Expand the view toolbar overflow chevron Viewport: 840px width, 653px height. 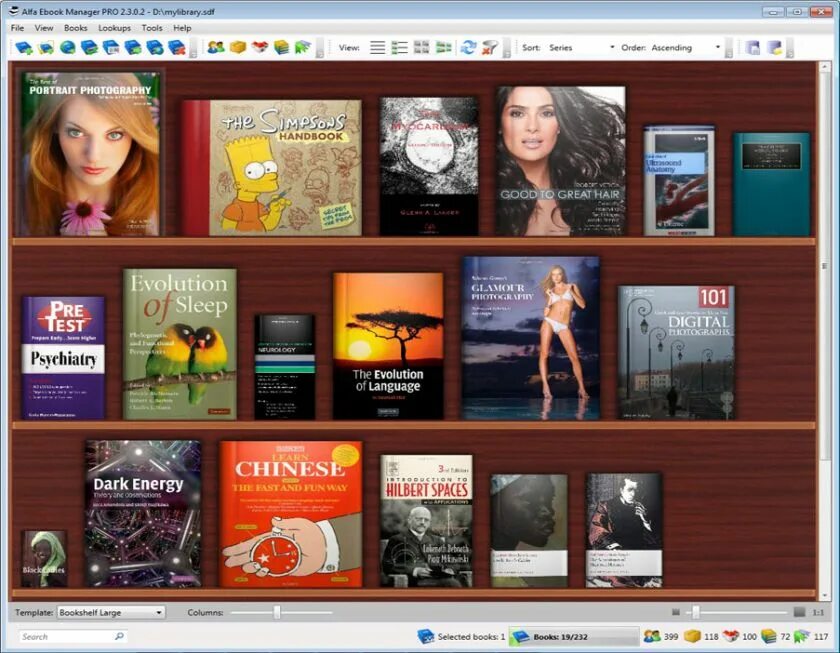506,48
